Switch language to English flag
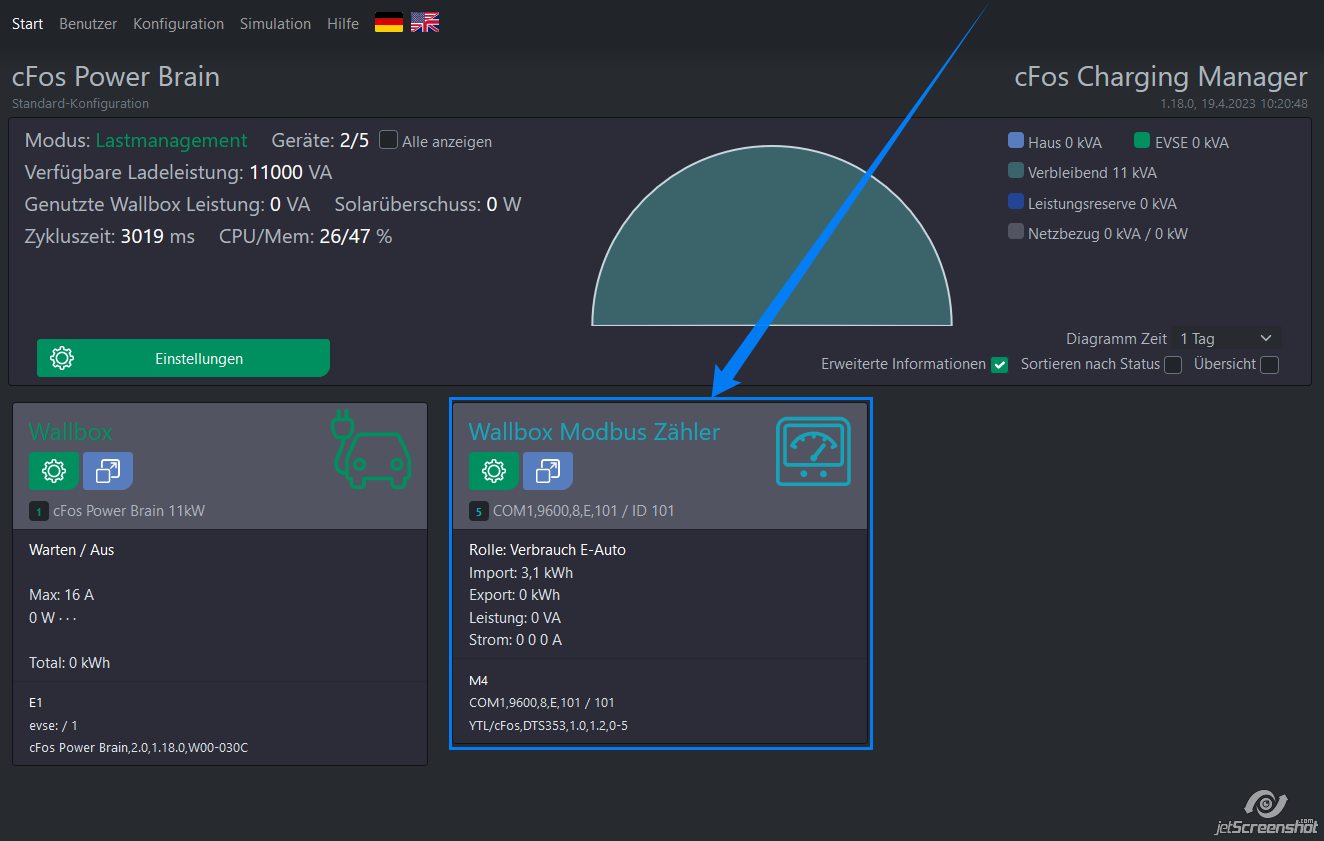1324x841 pixels. point(425,23)
